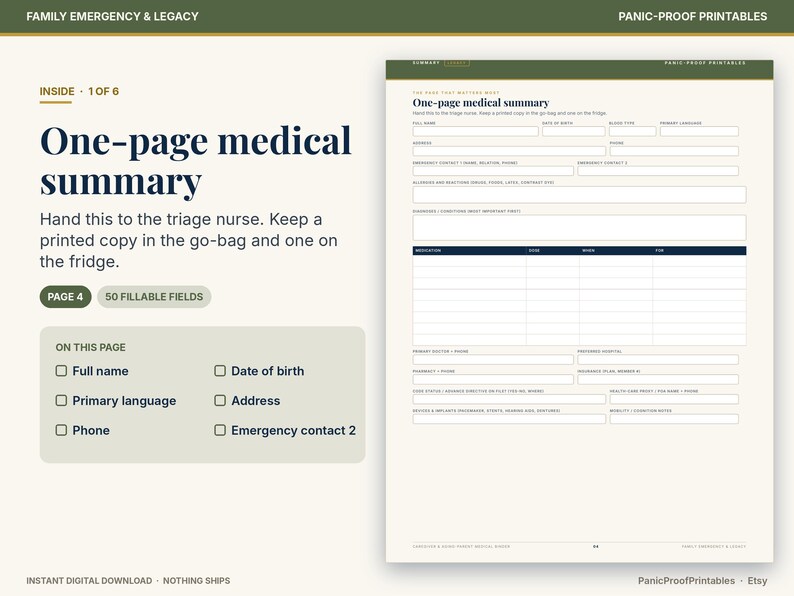
Task: Click the large One-page medical summary heading
Action: tap(195, 161)
